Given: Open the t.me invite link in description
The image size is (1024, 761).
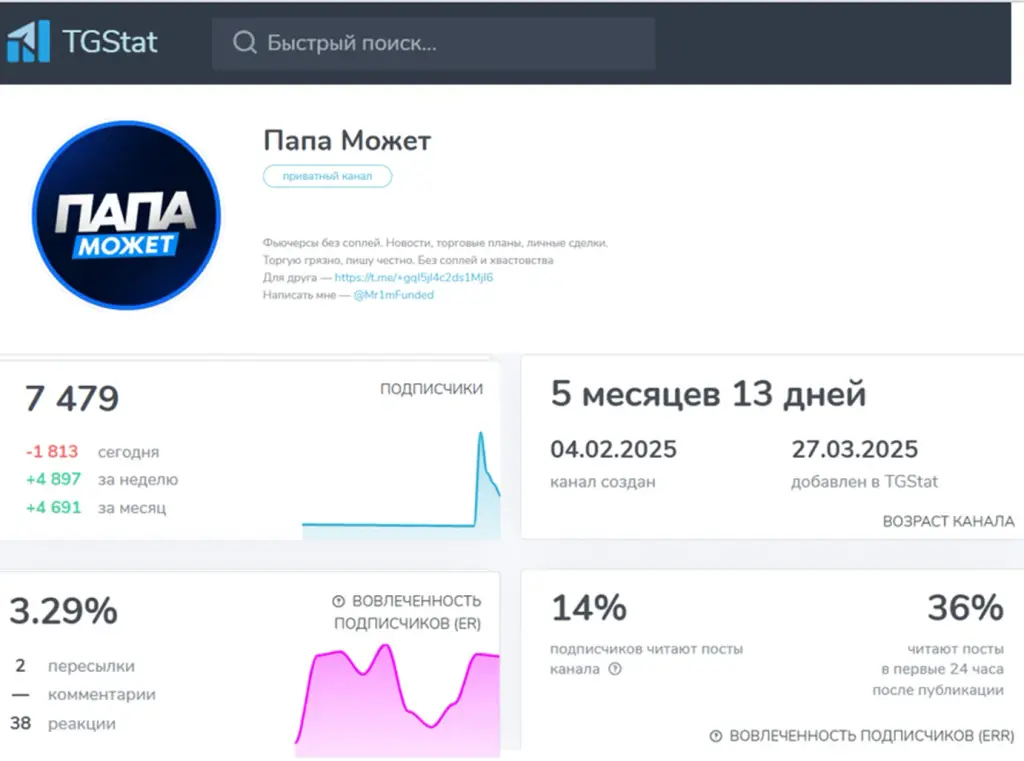Looking at the screenshot, I should pos(413,277).
